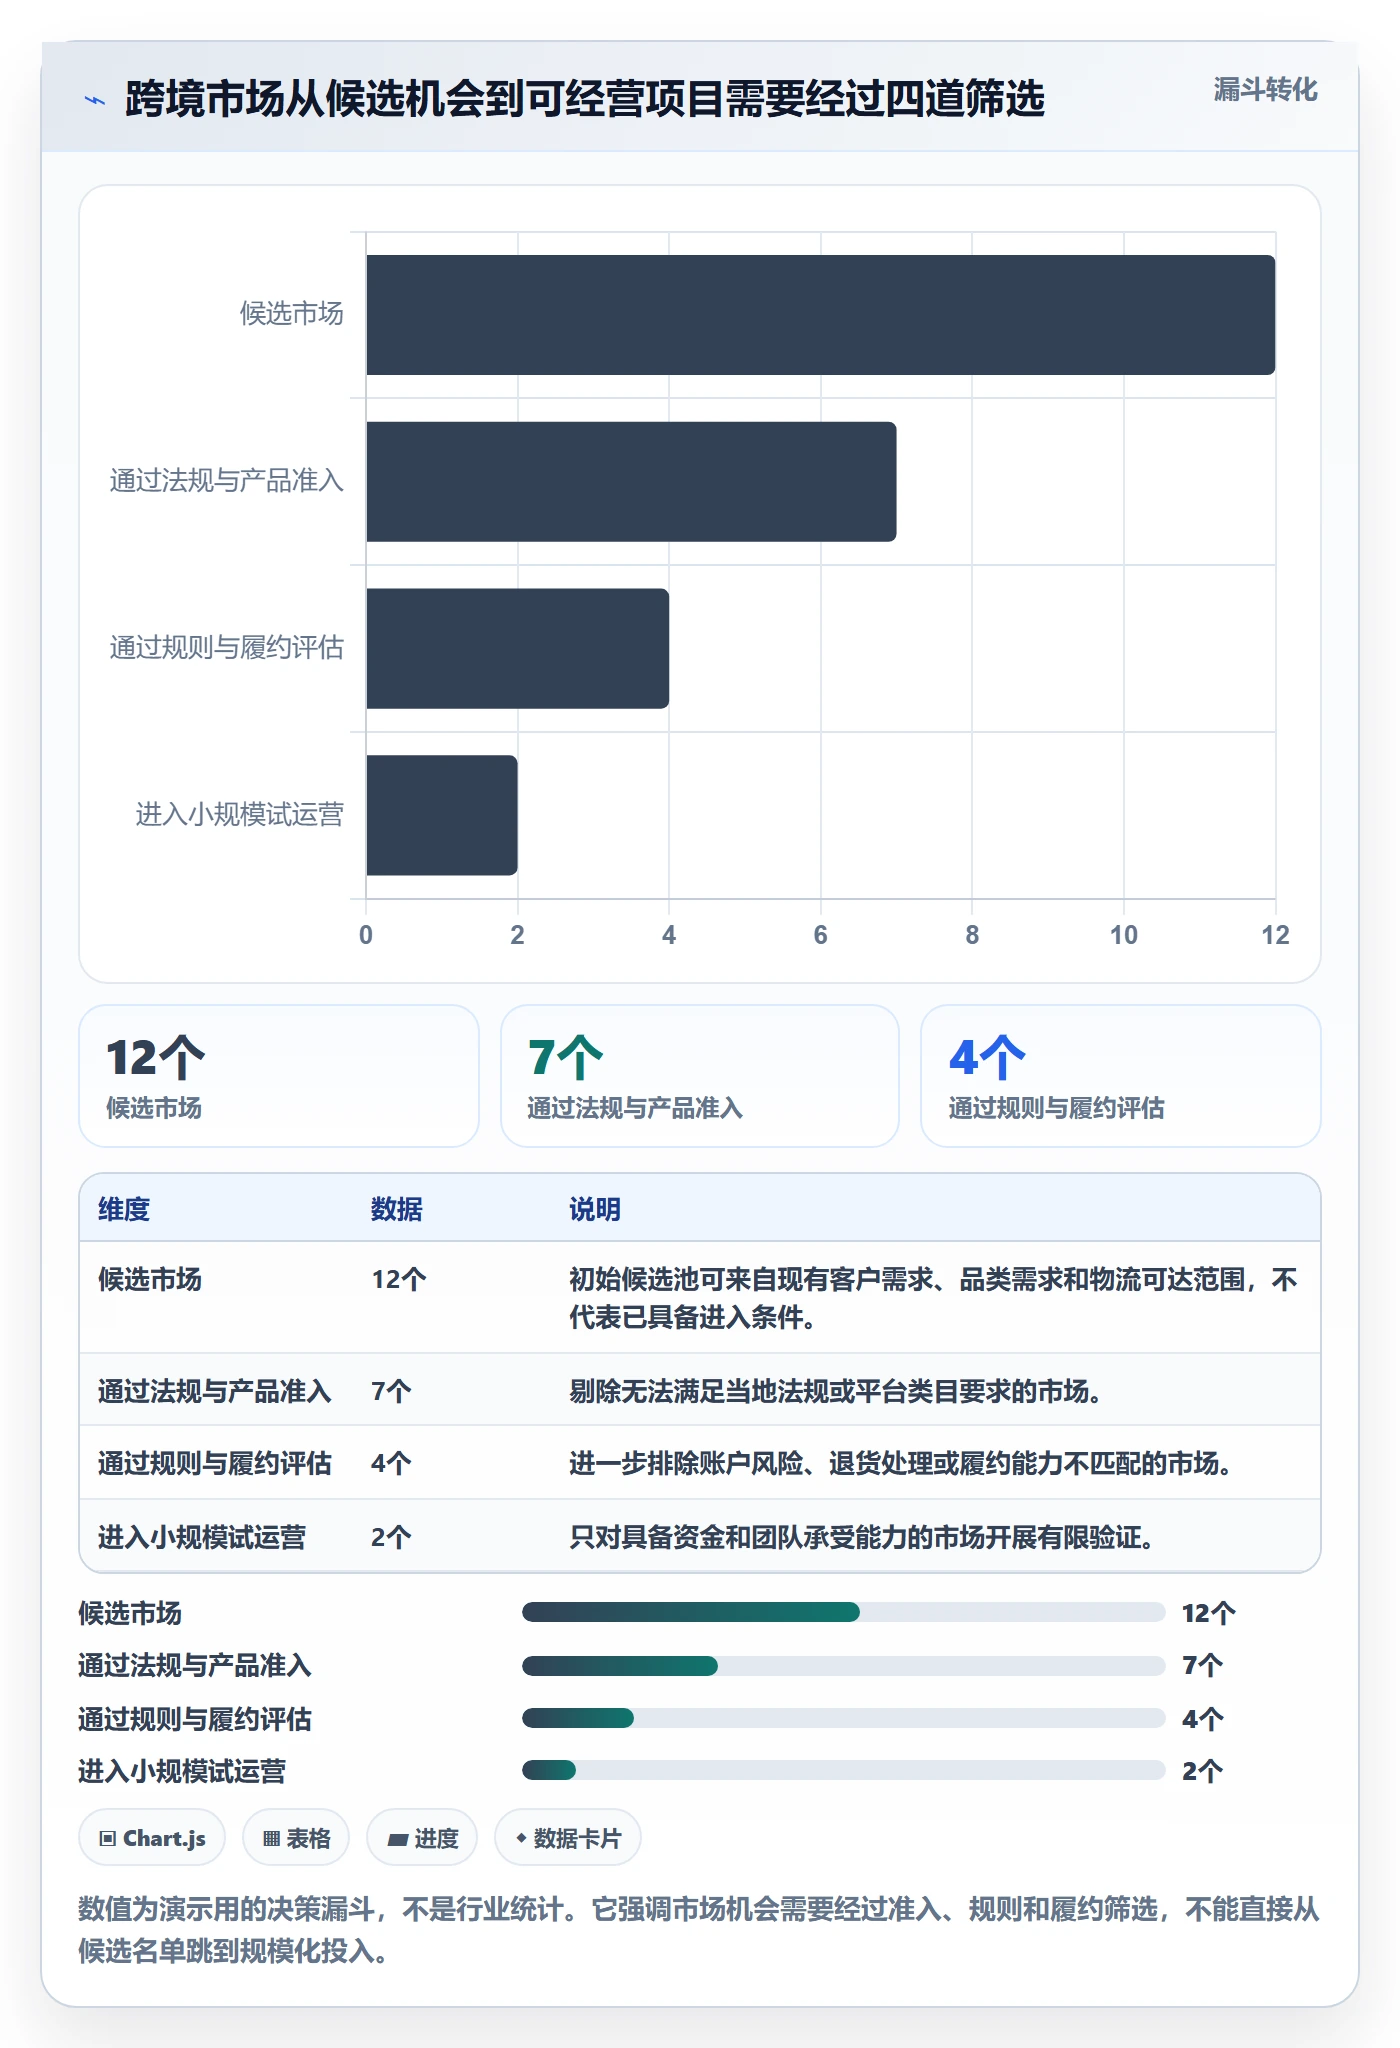Click the 表格 chip

pyautogui.click(x=296, y=1838)
